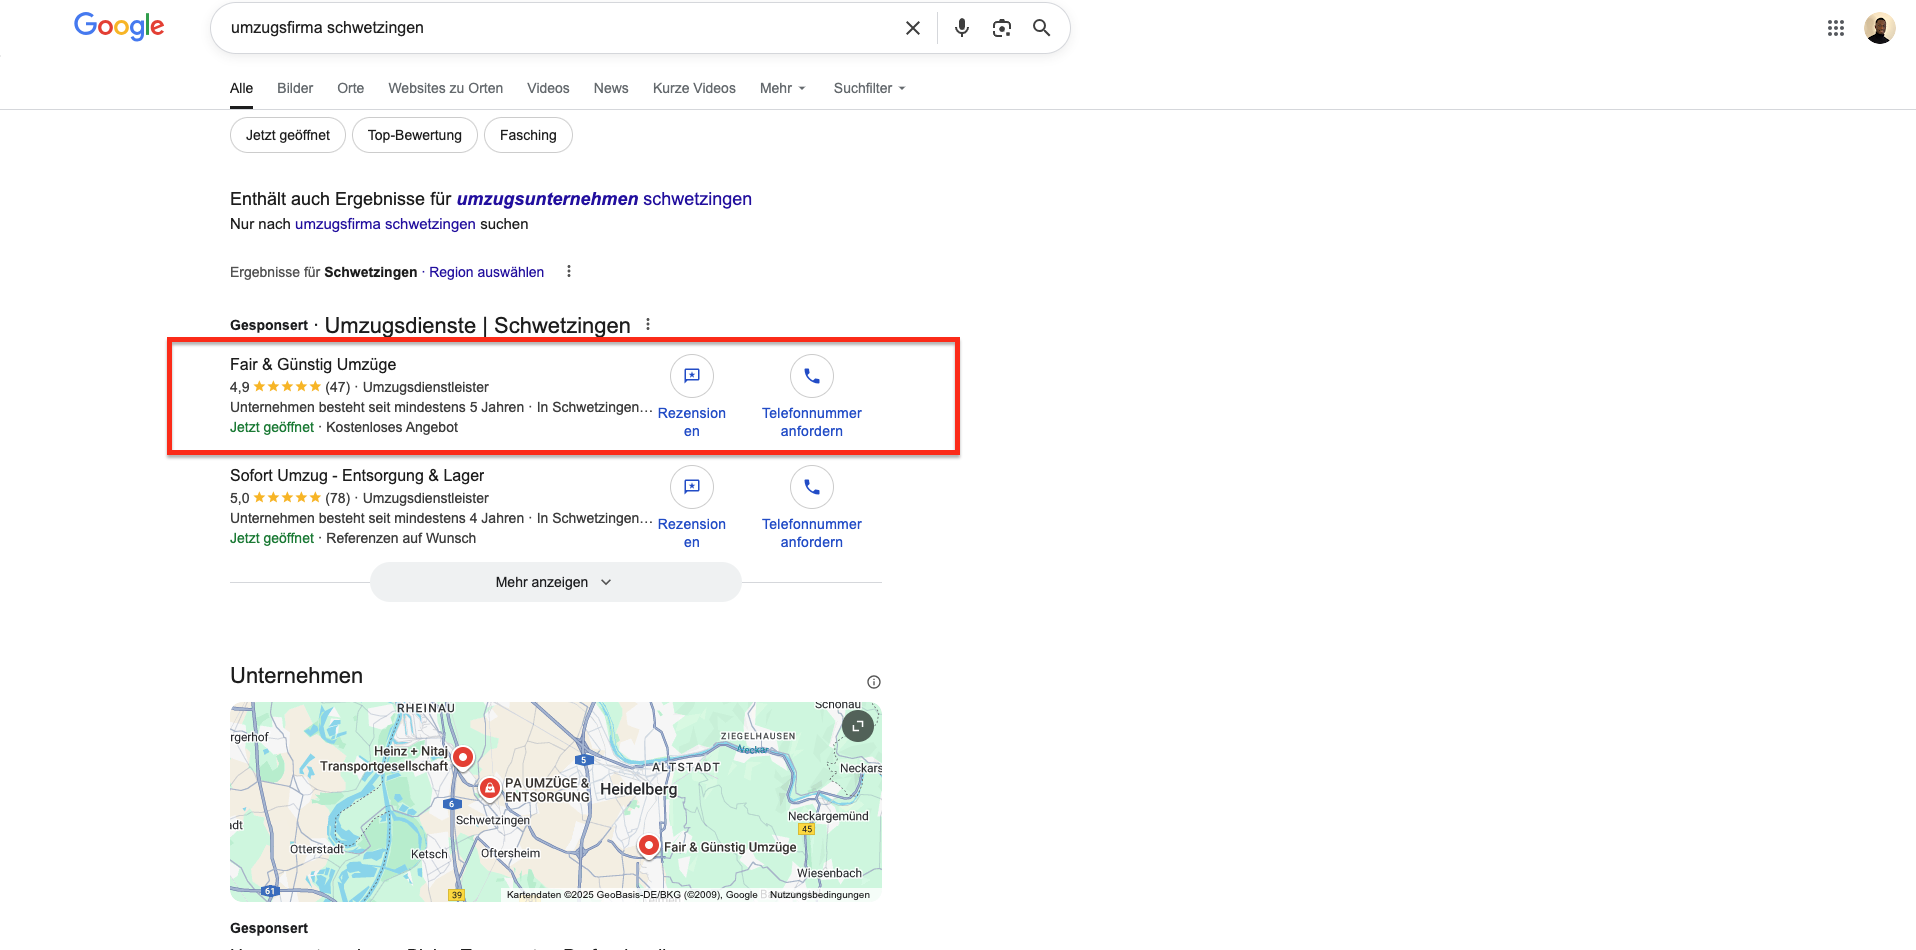
Task: Click the magnifying glass search button
Action: (1041, 28)
